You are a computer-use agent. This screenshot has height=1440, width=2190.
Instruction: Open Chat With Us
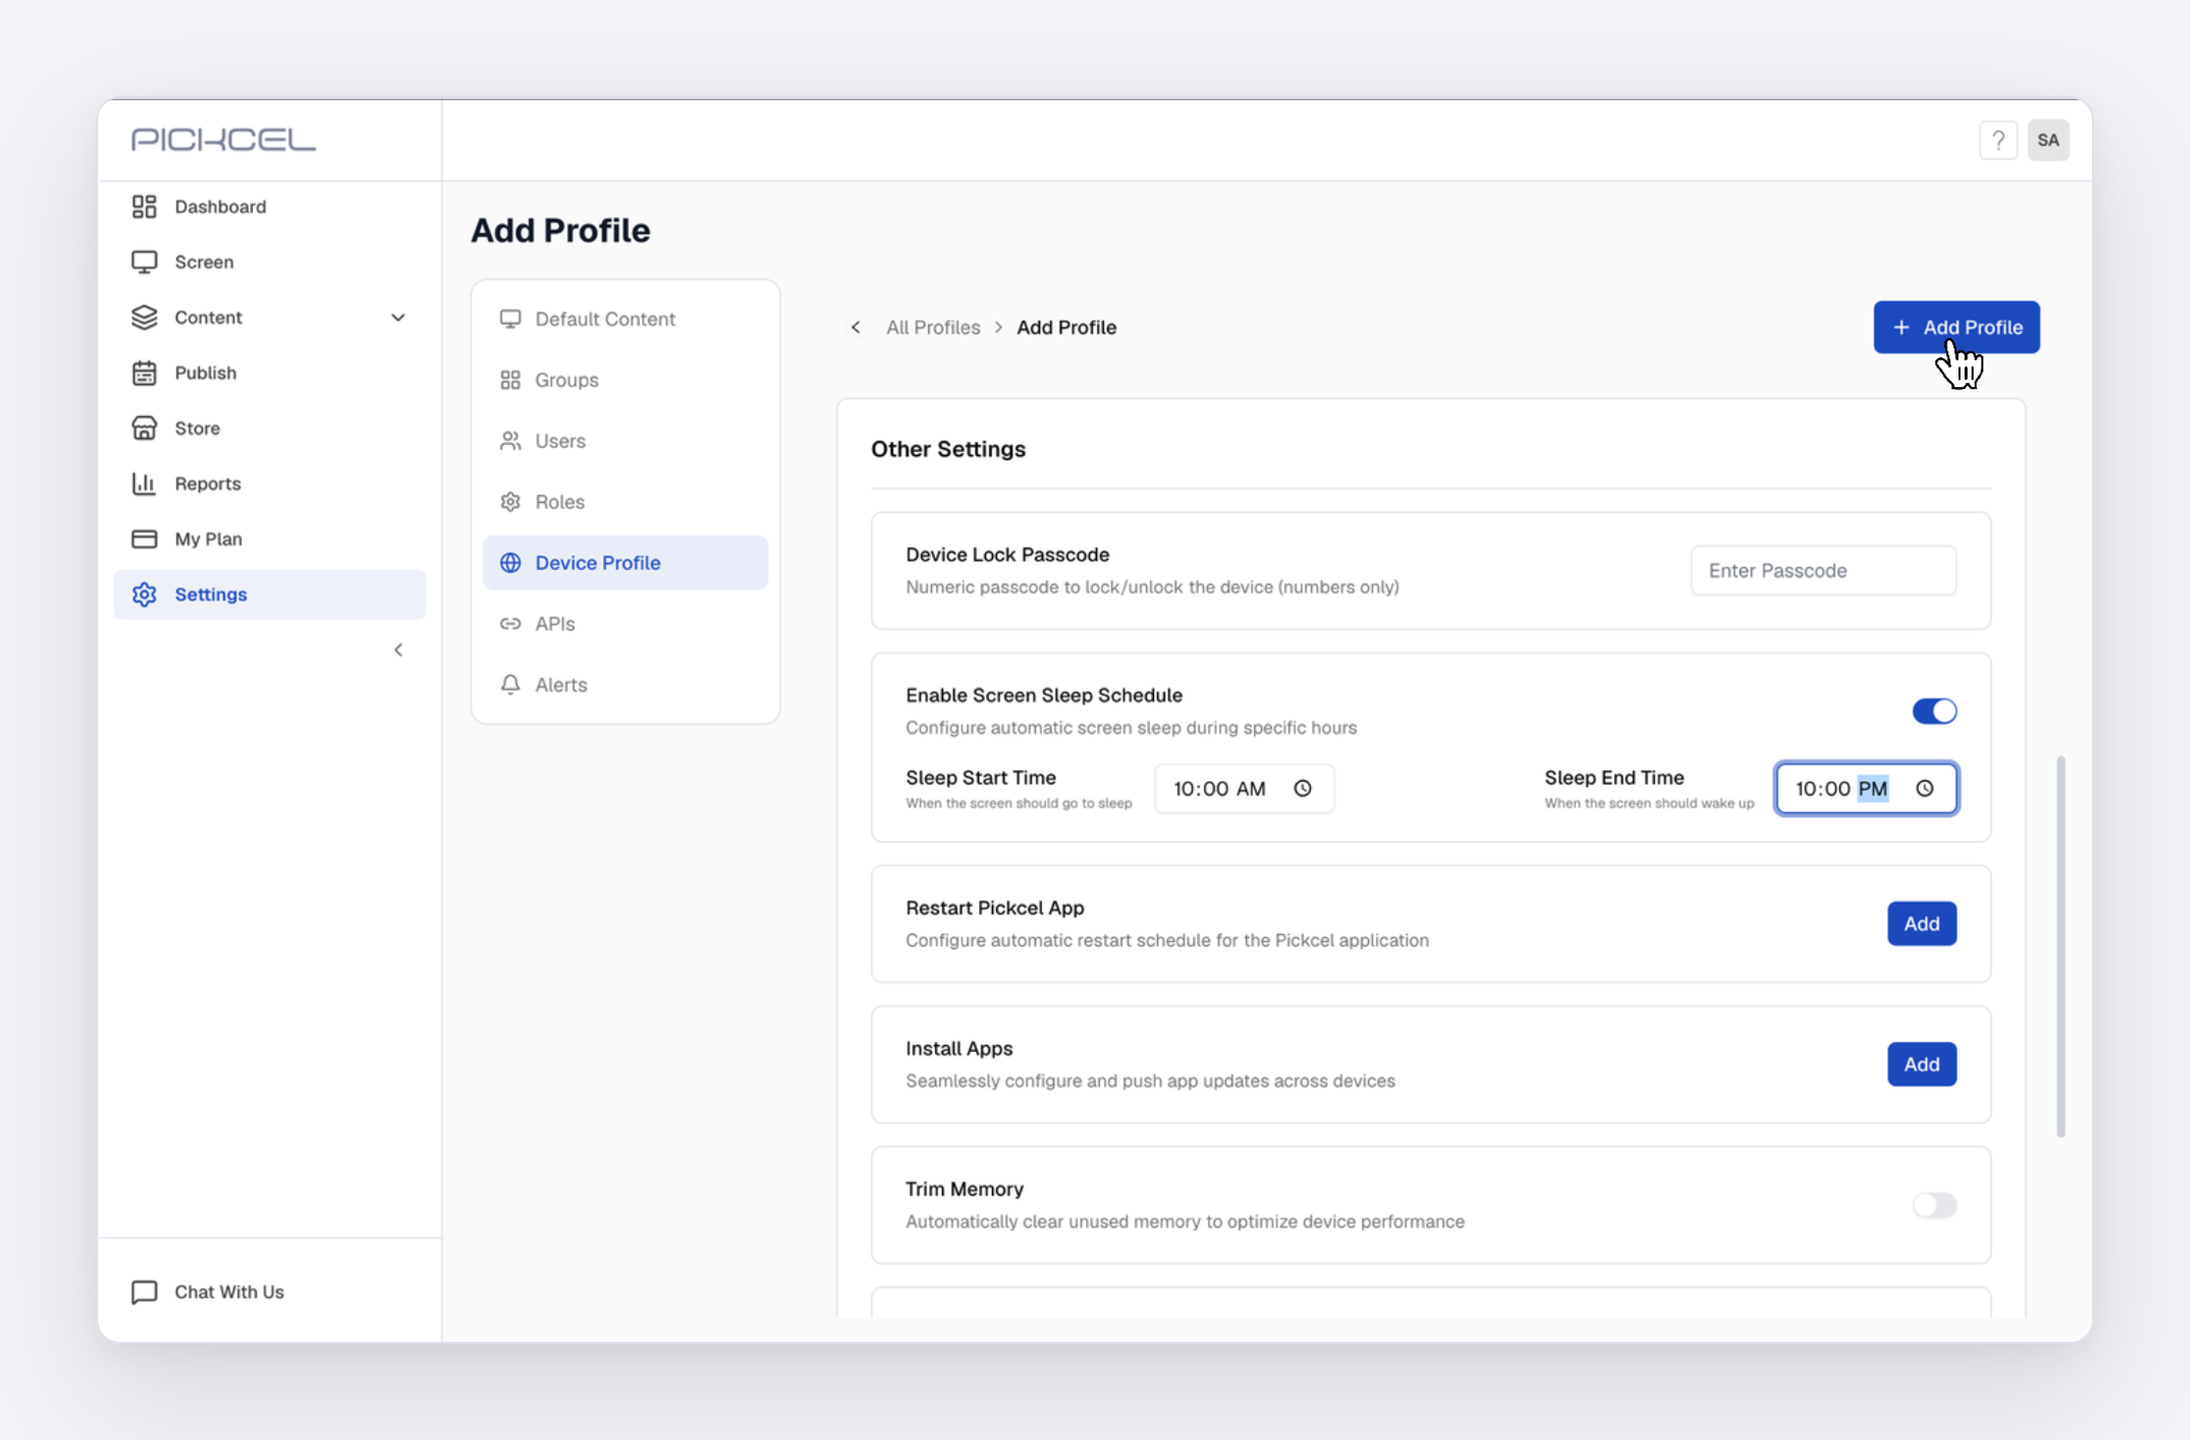[x=229, y=1292]
